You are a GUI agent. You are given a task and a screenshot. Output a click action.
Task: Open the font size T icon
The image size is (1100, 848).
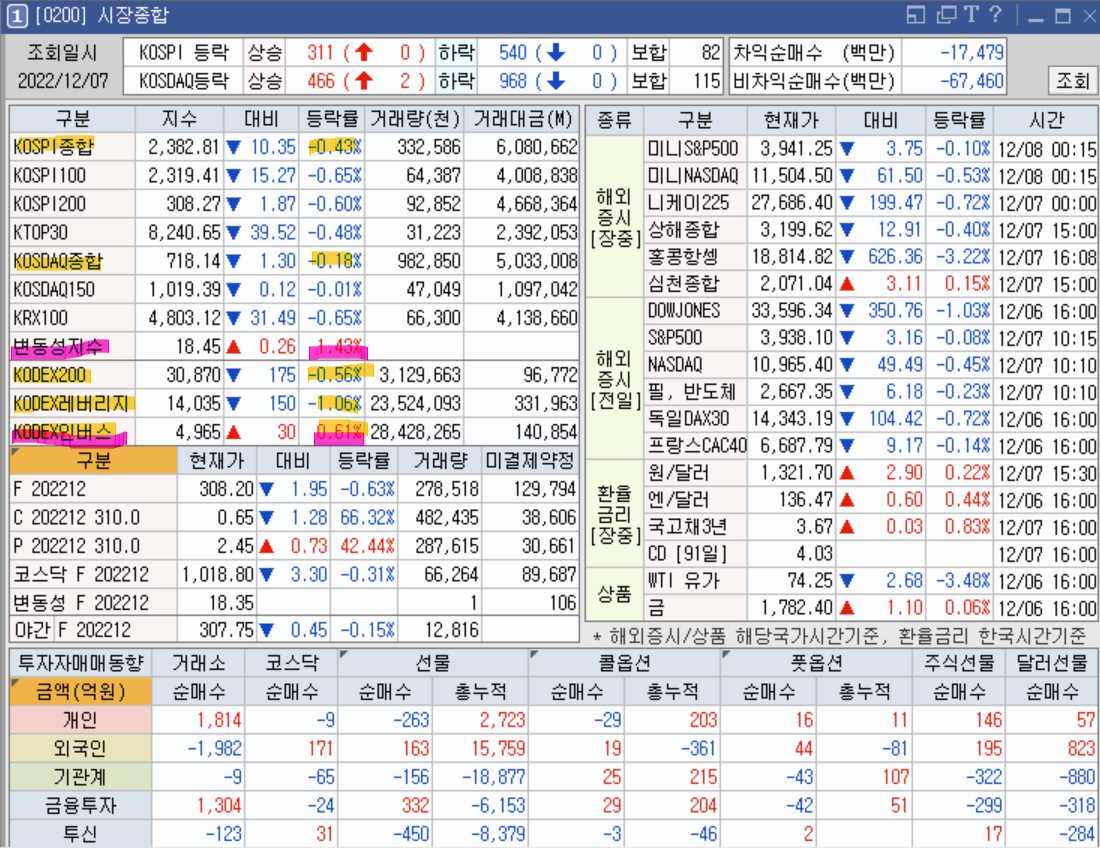(x=972, y=15)
